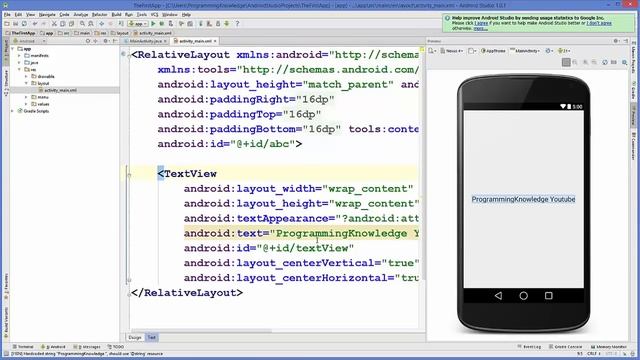Click the Project panel gear settings icon
This screenshot has width=640, height=360.
click(105, 41)
